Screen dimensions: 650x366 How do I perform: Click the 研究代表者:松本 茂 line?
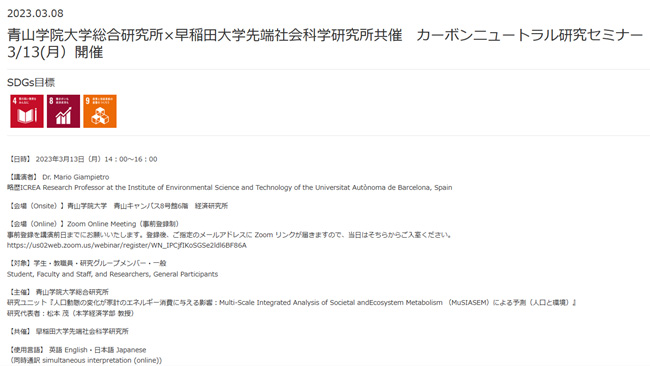(70, 313)
